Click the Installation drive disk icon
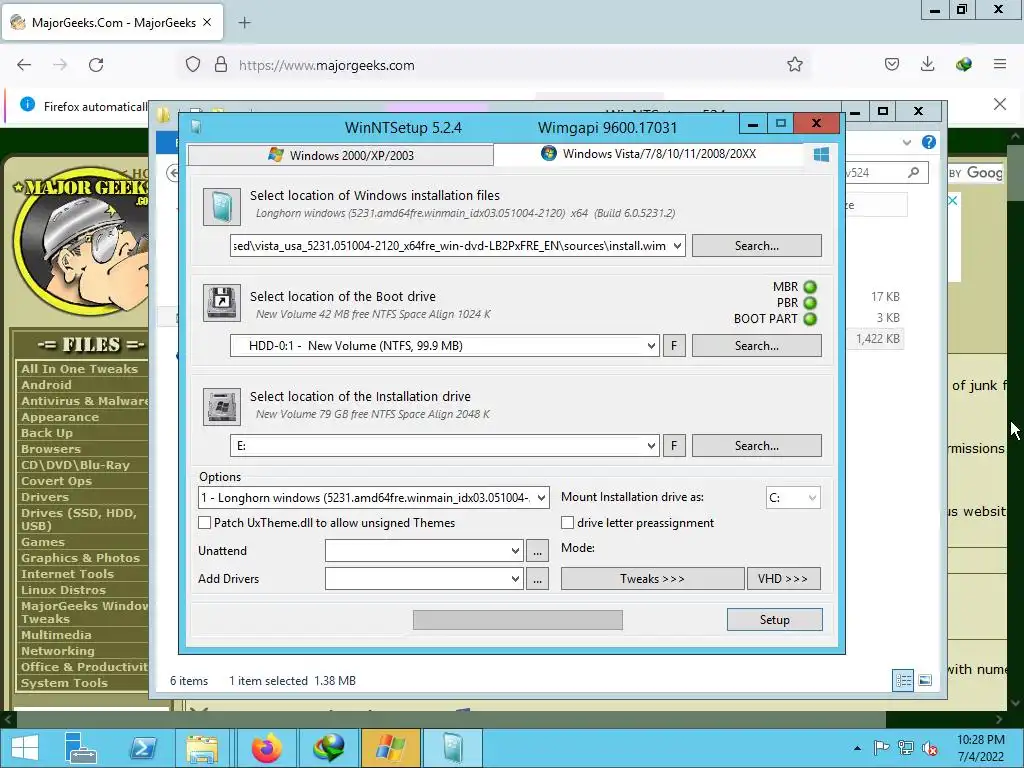This screenshot has height=768, width=1024. pos(221,407)
